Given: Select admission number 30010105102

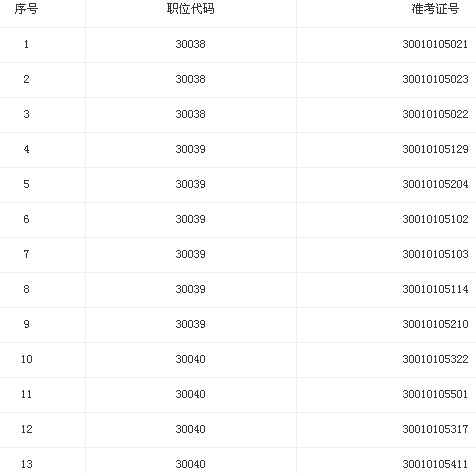Looking at the screenshot, I should (435, 219).
